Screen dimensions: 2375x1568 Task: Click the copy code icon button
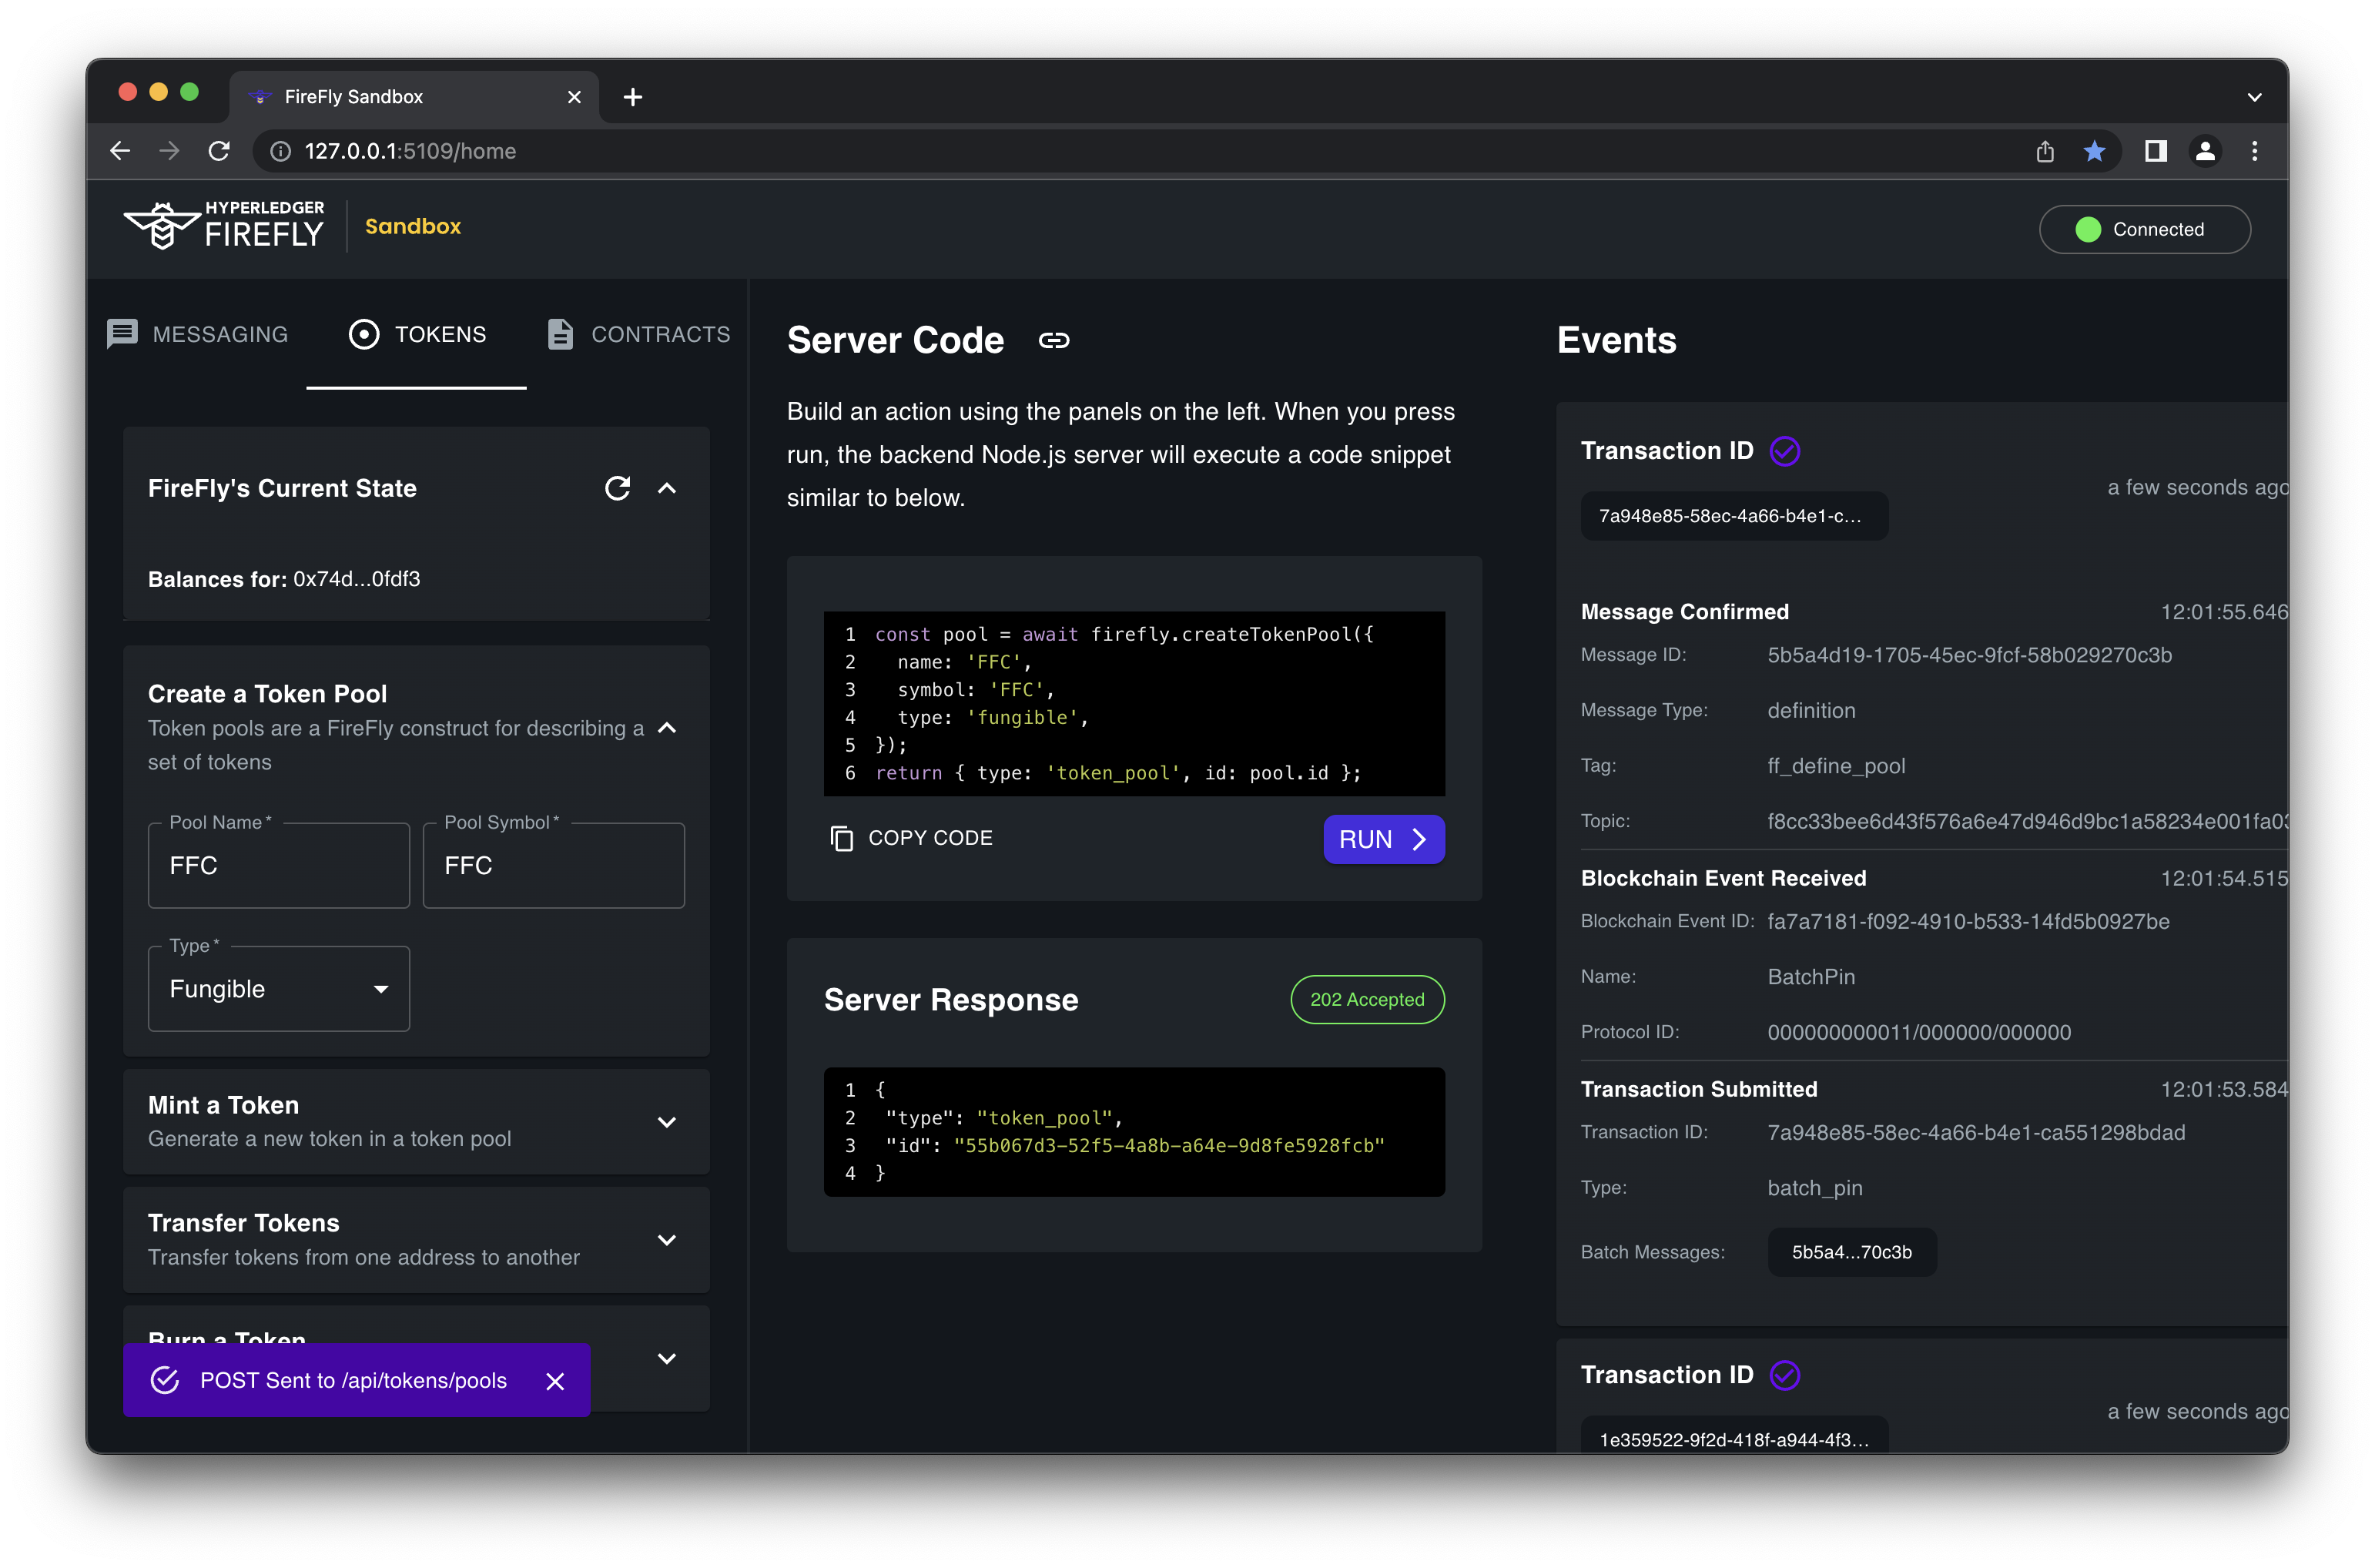pyautogui.click(x=842, y=838)
